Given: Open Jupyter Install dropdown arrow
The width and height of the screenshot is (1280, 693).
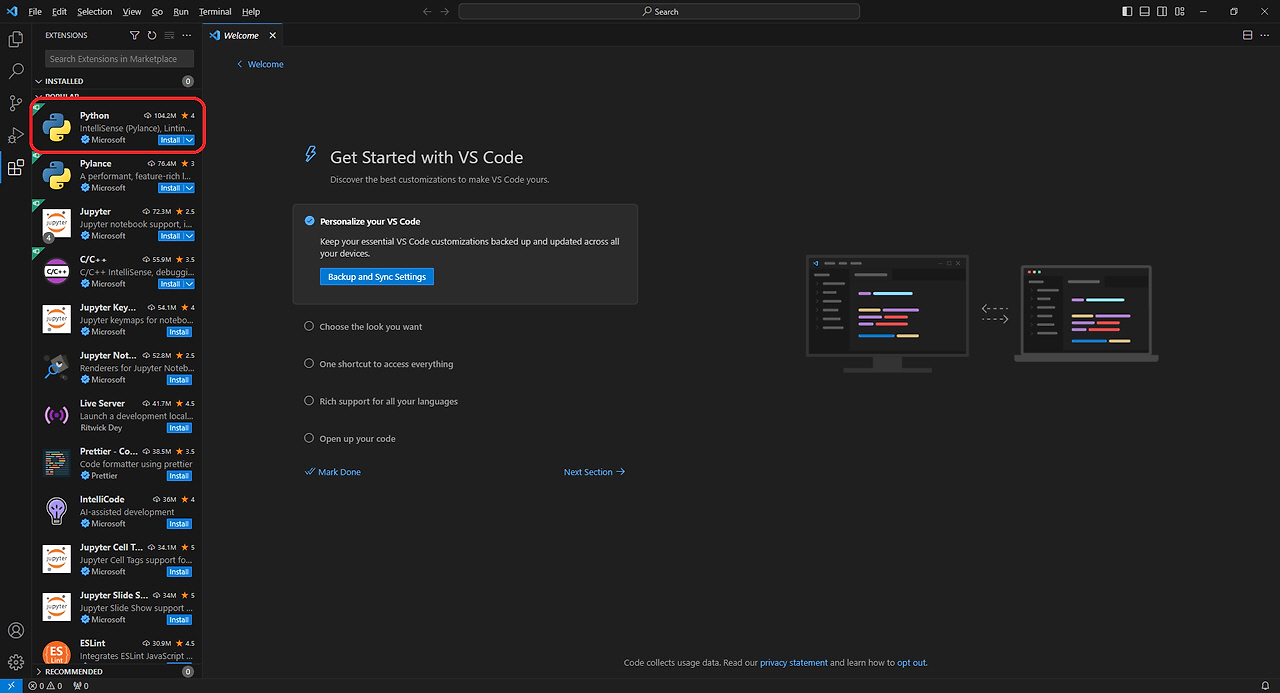Looking at the screenshot, I should [x=189, y=236].
